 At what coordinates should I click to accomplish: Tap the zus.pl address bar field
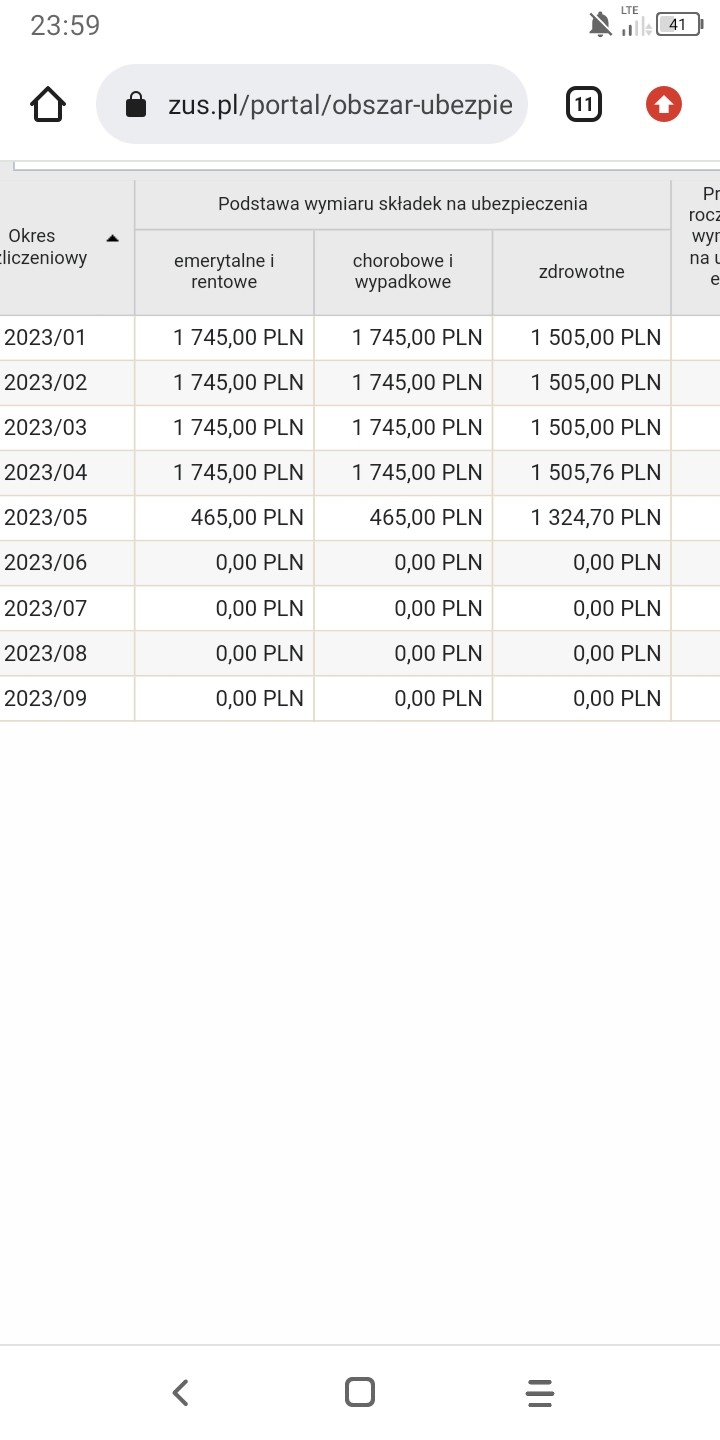point(312,104)
